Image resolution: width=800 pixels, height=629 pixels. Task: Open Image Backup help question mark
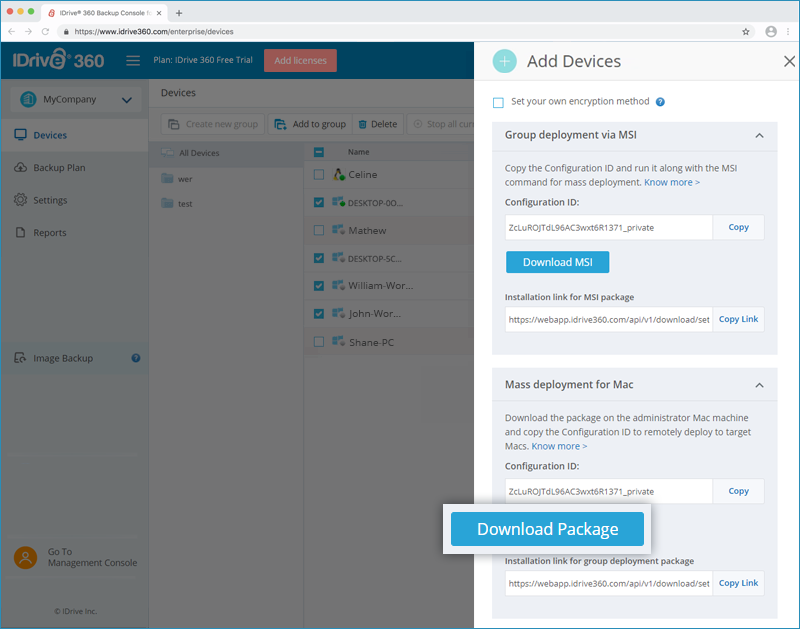(x=136, y=358)
